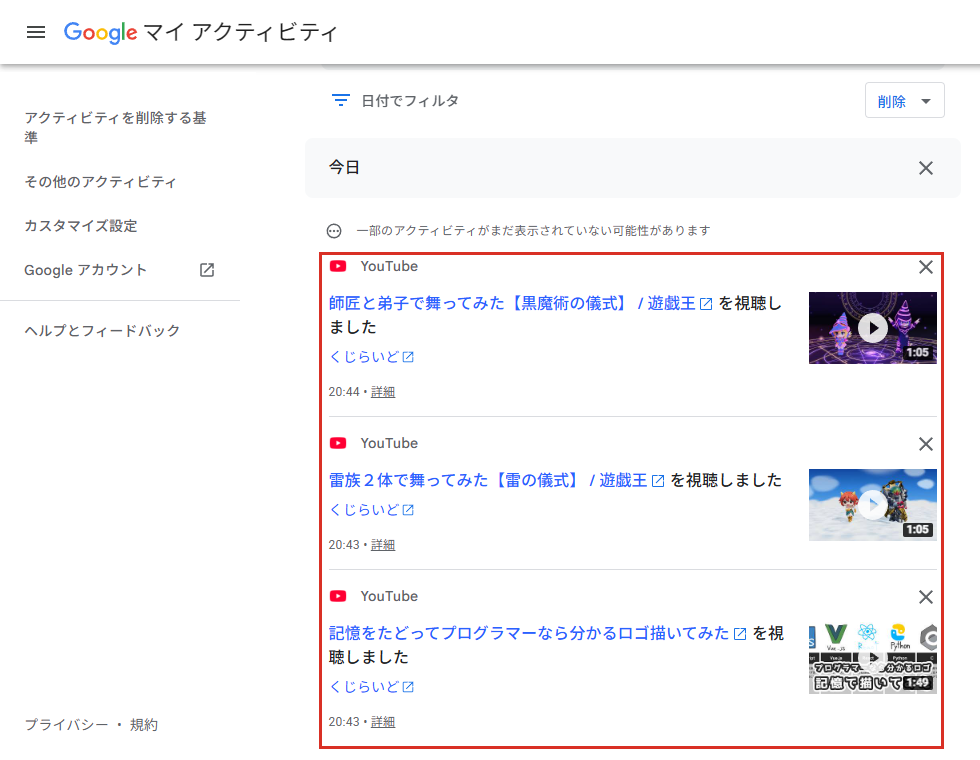Delete all of today's 今日 activity
The height and width of the screenshot is (760, 980).
(x=926, y=168)
